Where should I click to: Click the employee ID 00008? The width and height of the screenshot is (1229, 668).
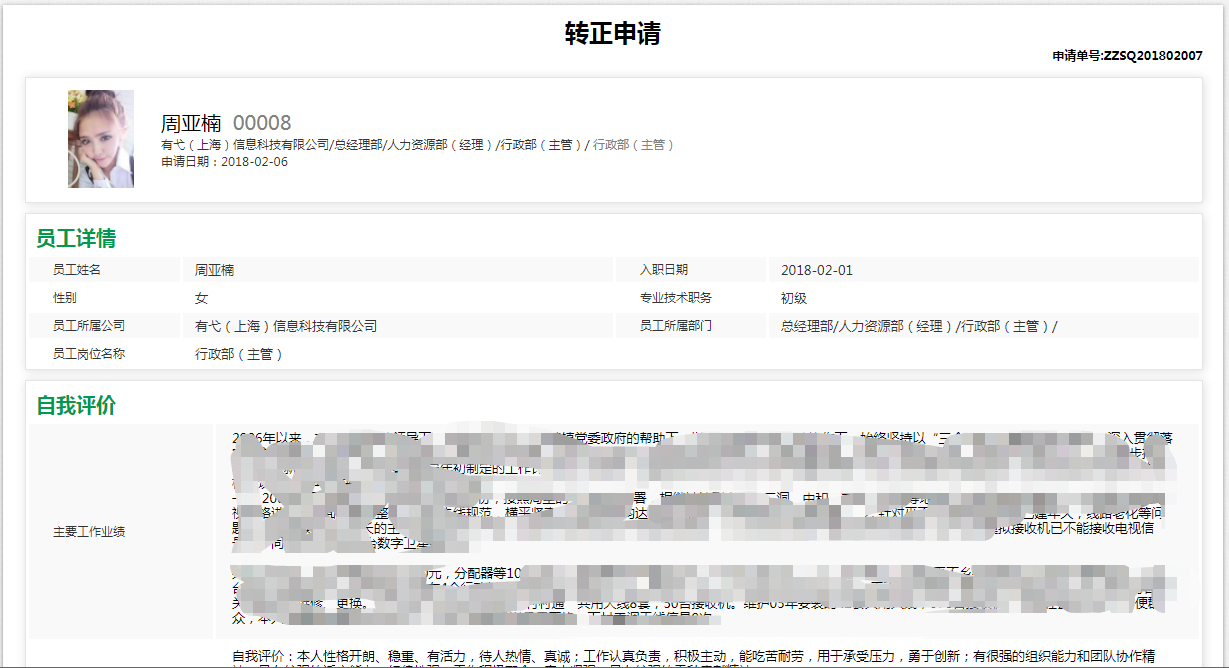tap(262, 123)
